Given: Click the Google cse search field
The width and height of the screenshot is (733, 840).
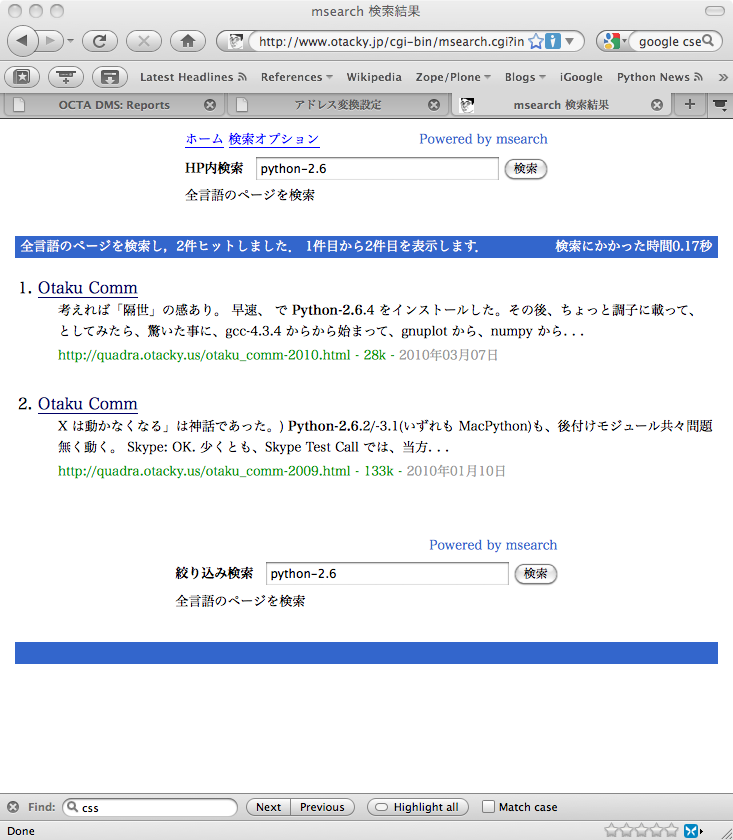Looking at the screenshot, I should pyautogui.click(x=670, y=41).
